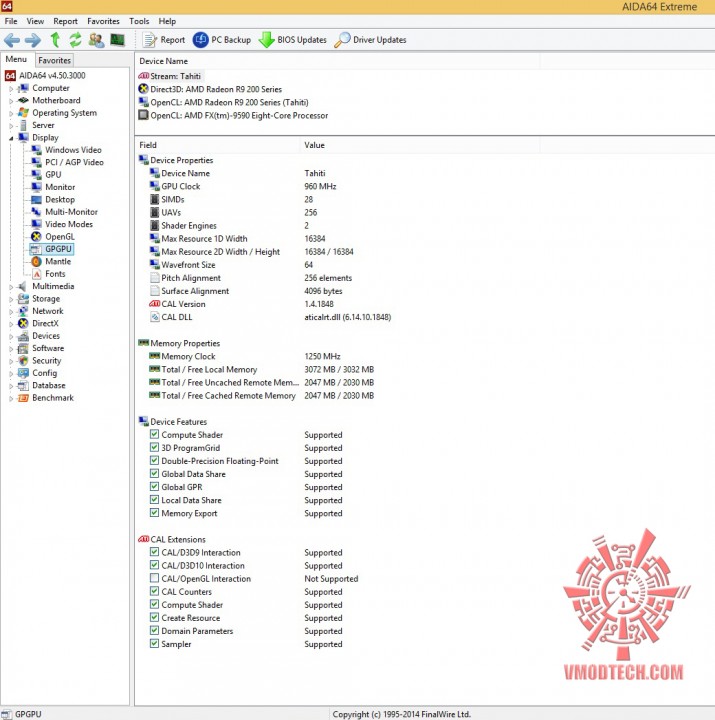This screenshot has height=720, width=715.
Task: Click the Back navigation arrow
Action: pyautogui.click(x=12, y=40)
